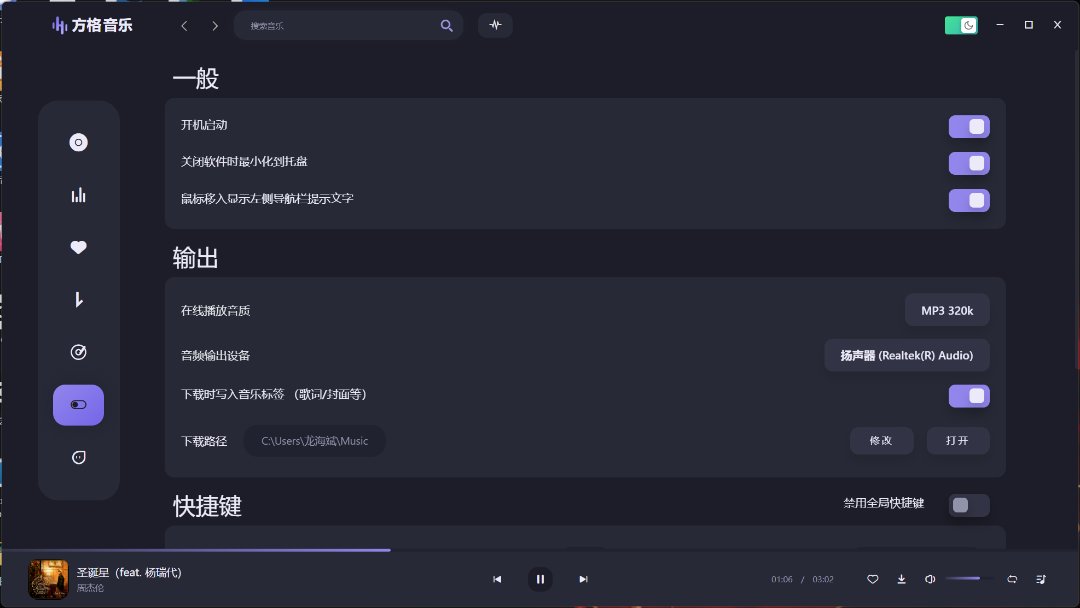Select the highlighted settings tab in sidebar

[x=79, y=405]
